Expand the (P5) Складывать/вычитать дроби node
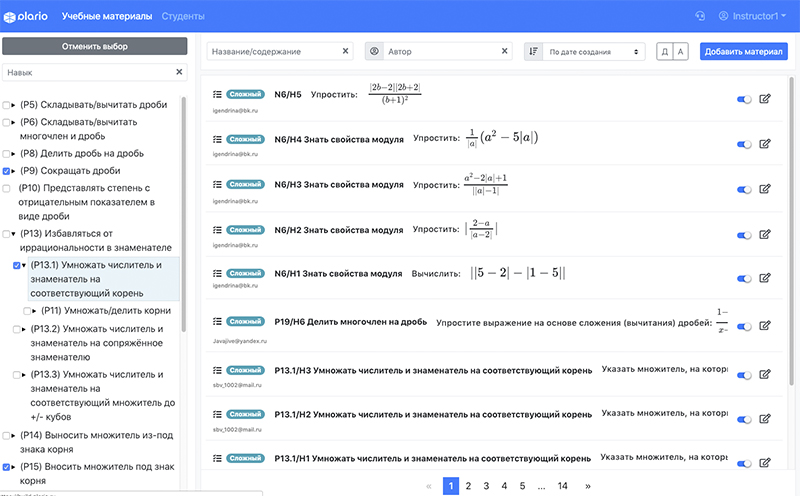The height and width of the screenshot is (496, 800). click(13, 105)
